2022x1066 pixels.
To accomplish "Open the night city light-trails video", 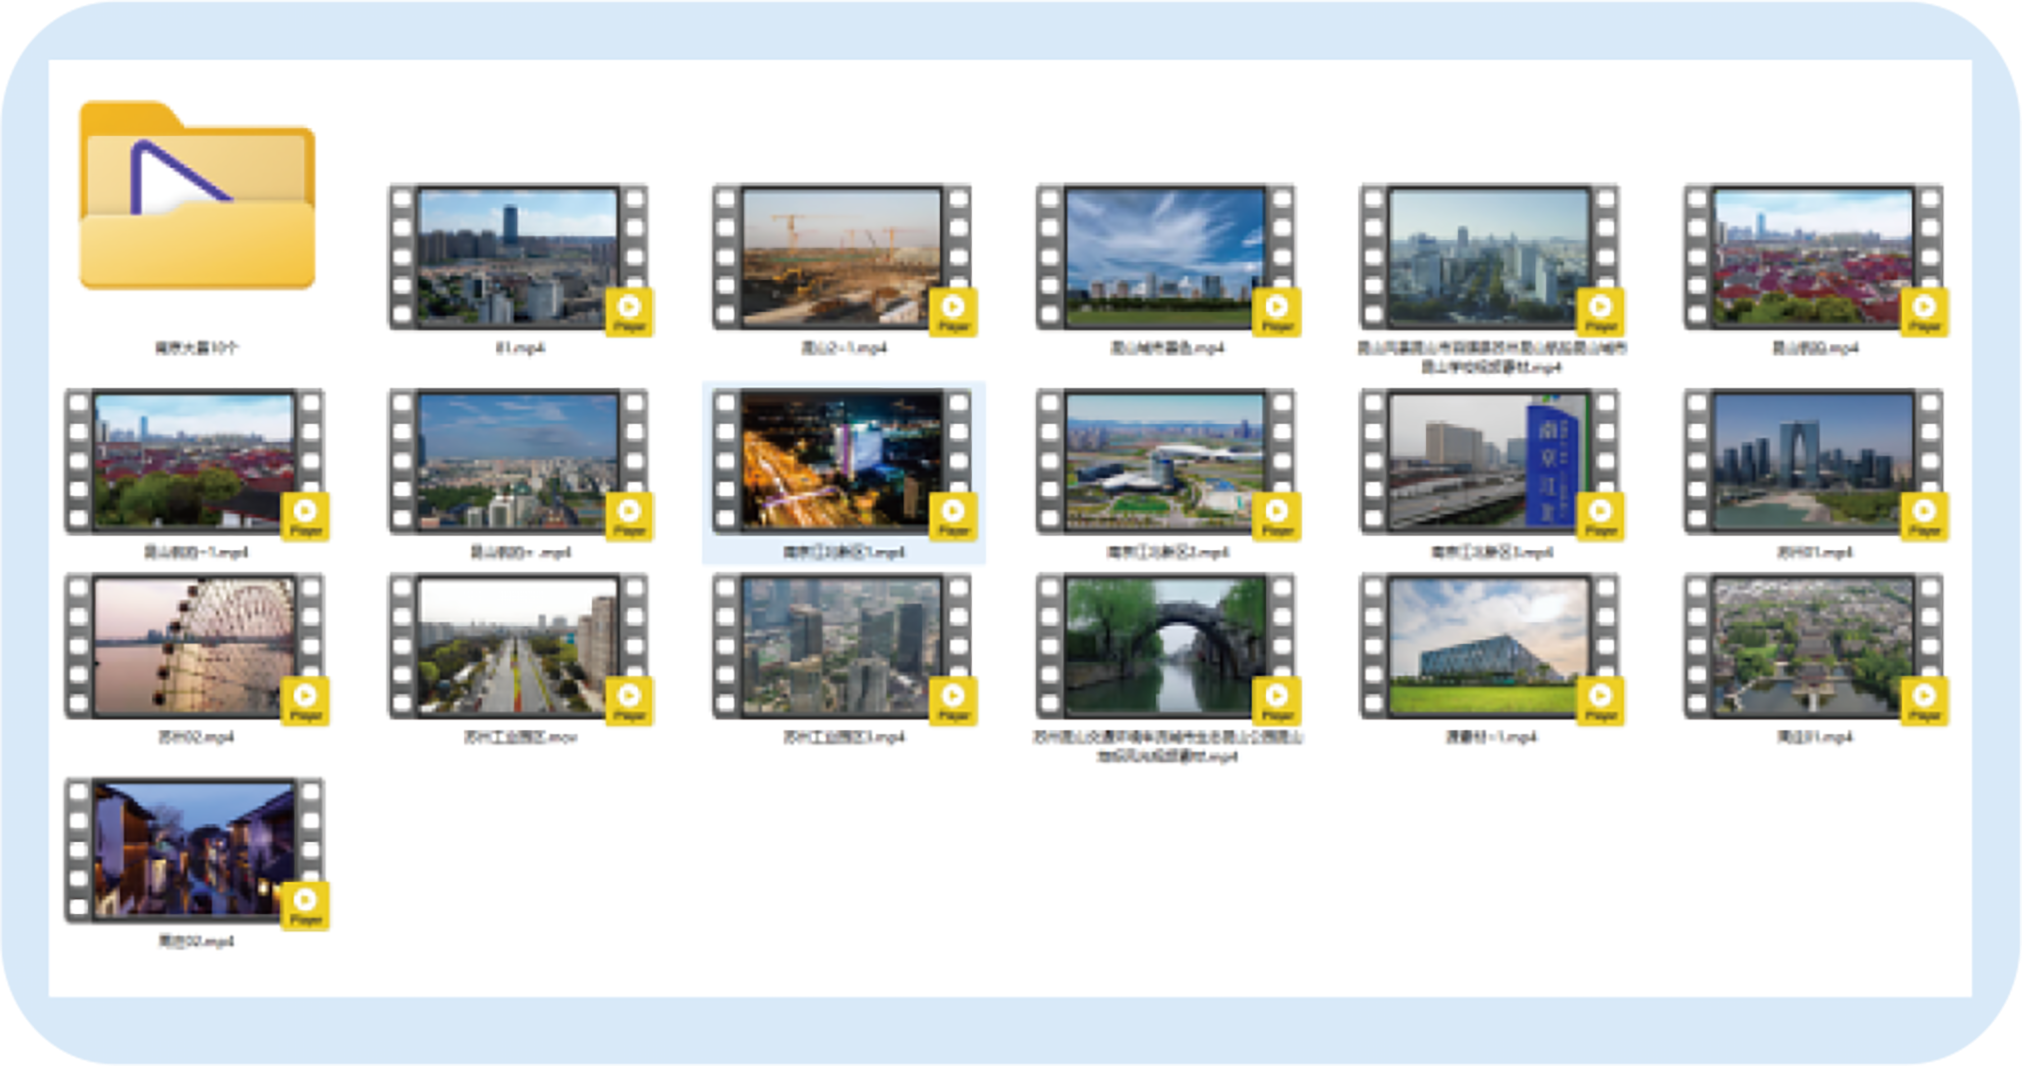I will pos(841,461).
